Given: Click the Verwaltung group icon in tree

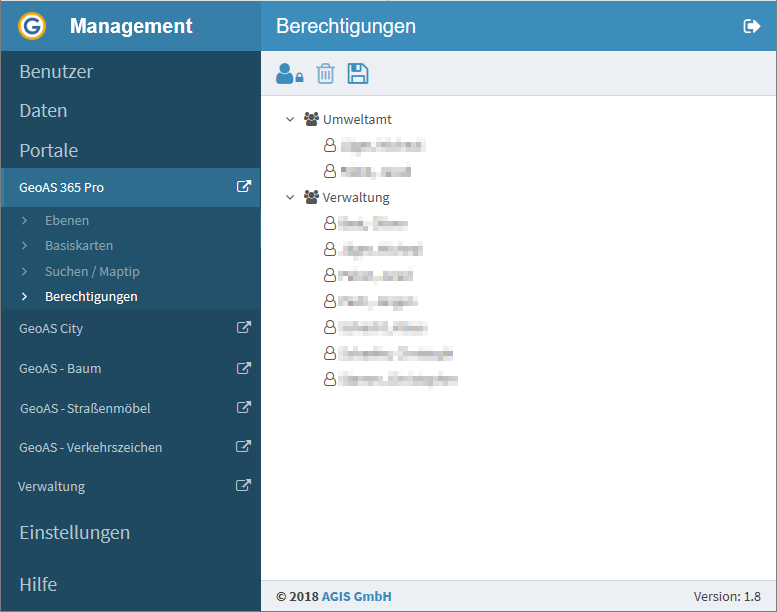Looking at the screenshot, I should (311, 197).
